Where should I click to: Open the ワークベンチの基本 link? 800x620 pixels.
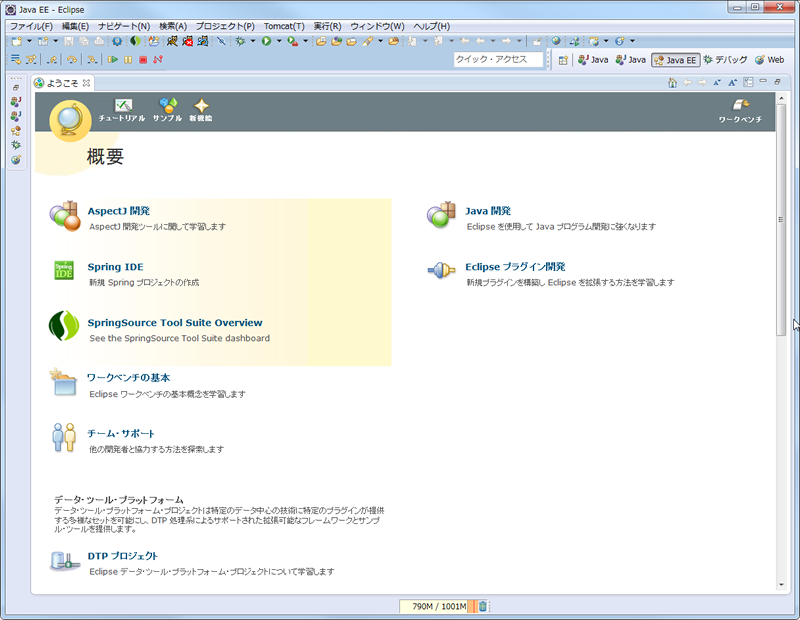pos(129,378)
